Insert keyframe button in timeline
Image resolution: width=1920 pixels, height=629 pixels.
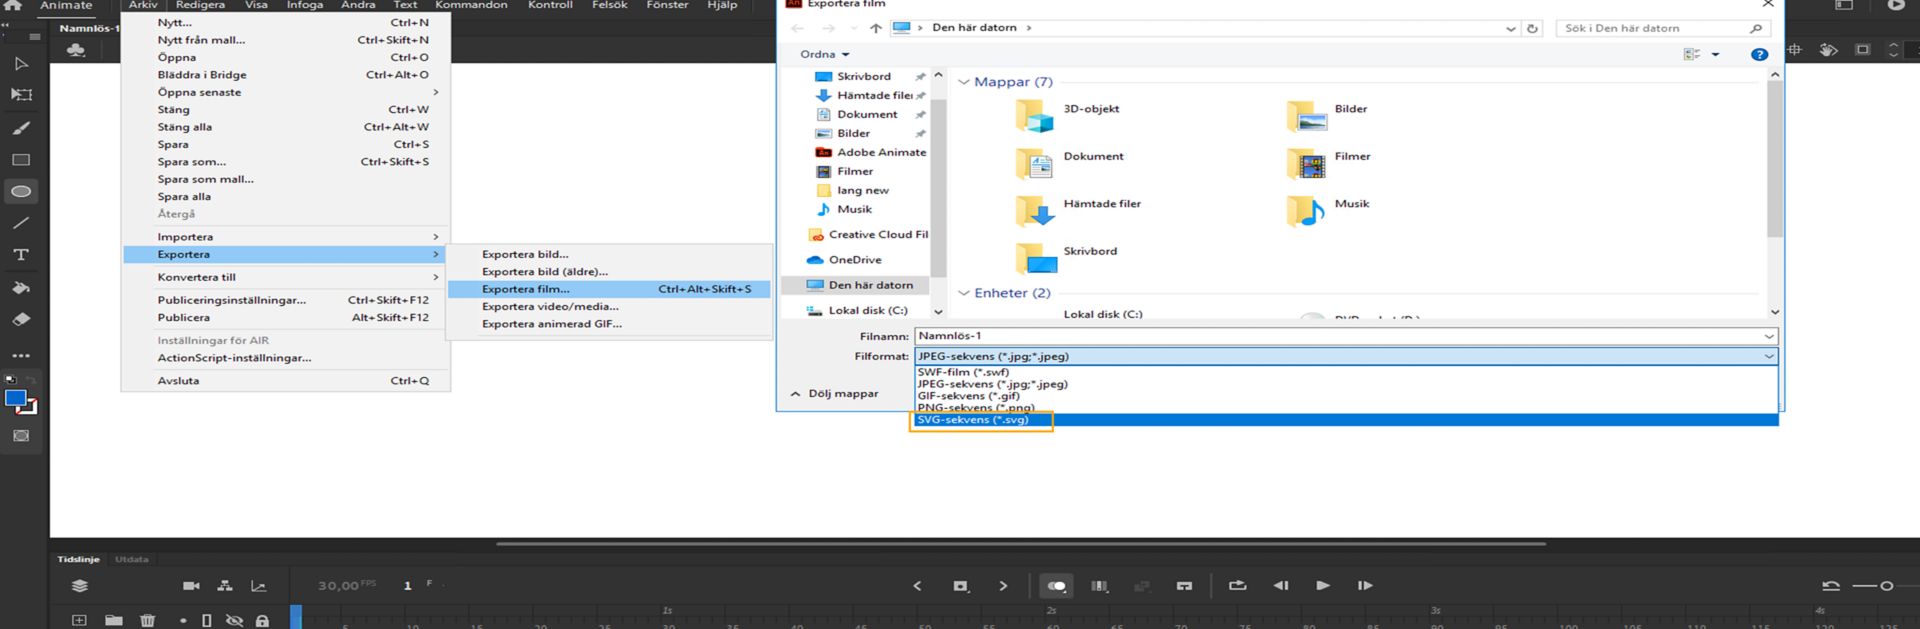pos(961,586)
